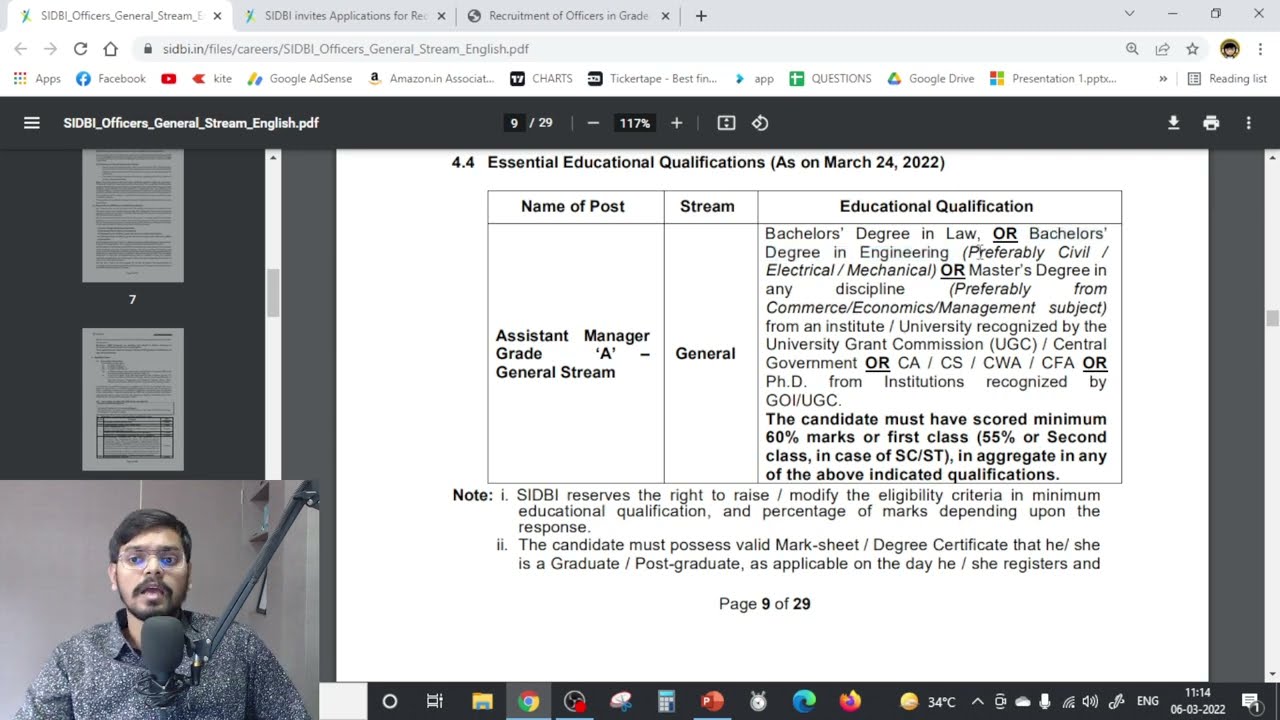Close the SIDBI_Officers_General_Stream tab

pos(217,15)
